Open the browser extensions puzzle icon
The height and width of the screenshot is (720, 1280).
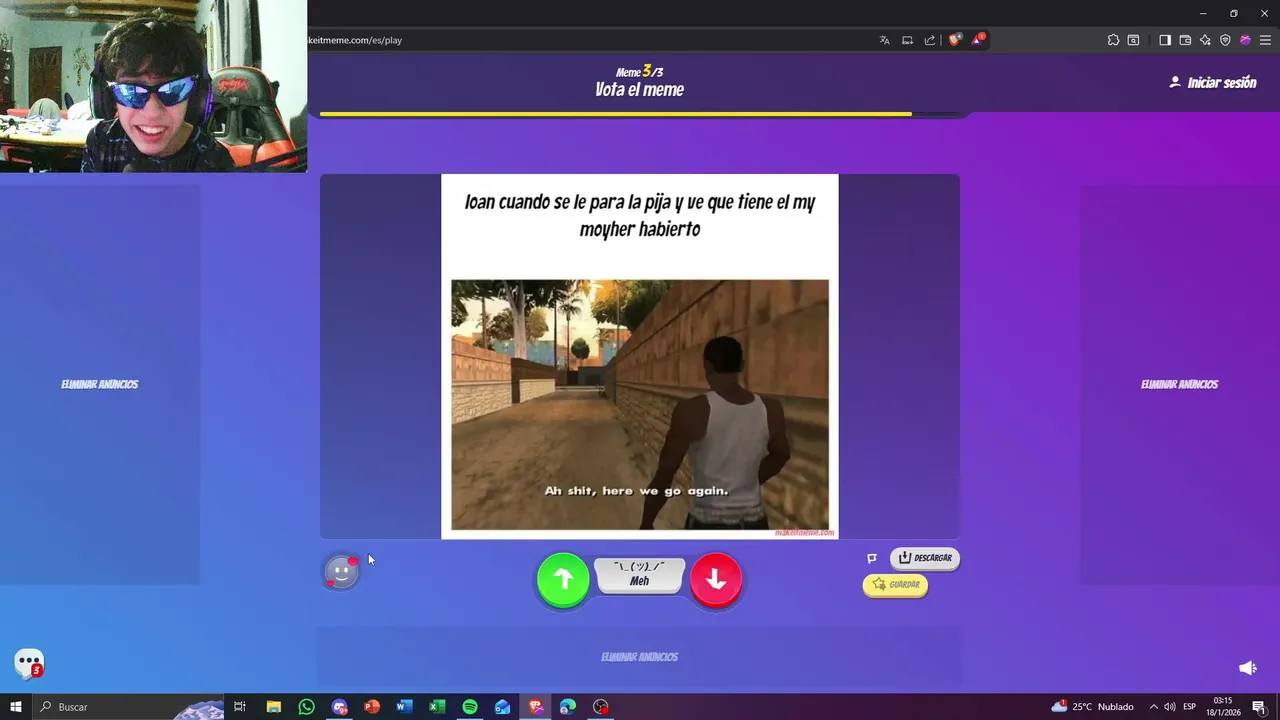coord(1113,40)
